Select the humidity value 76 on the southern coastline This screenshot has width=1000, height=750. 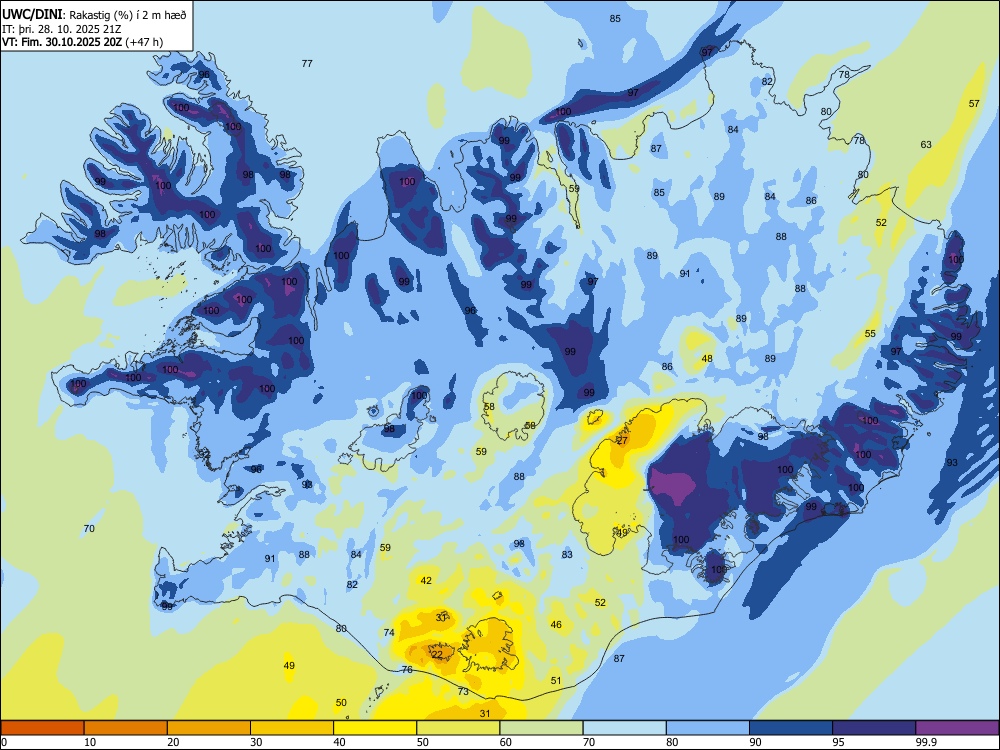click(408, 670)
